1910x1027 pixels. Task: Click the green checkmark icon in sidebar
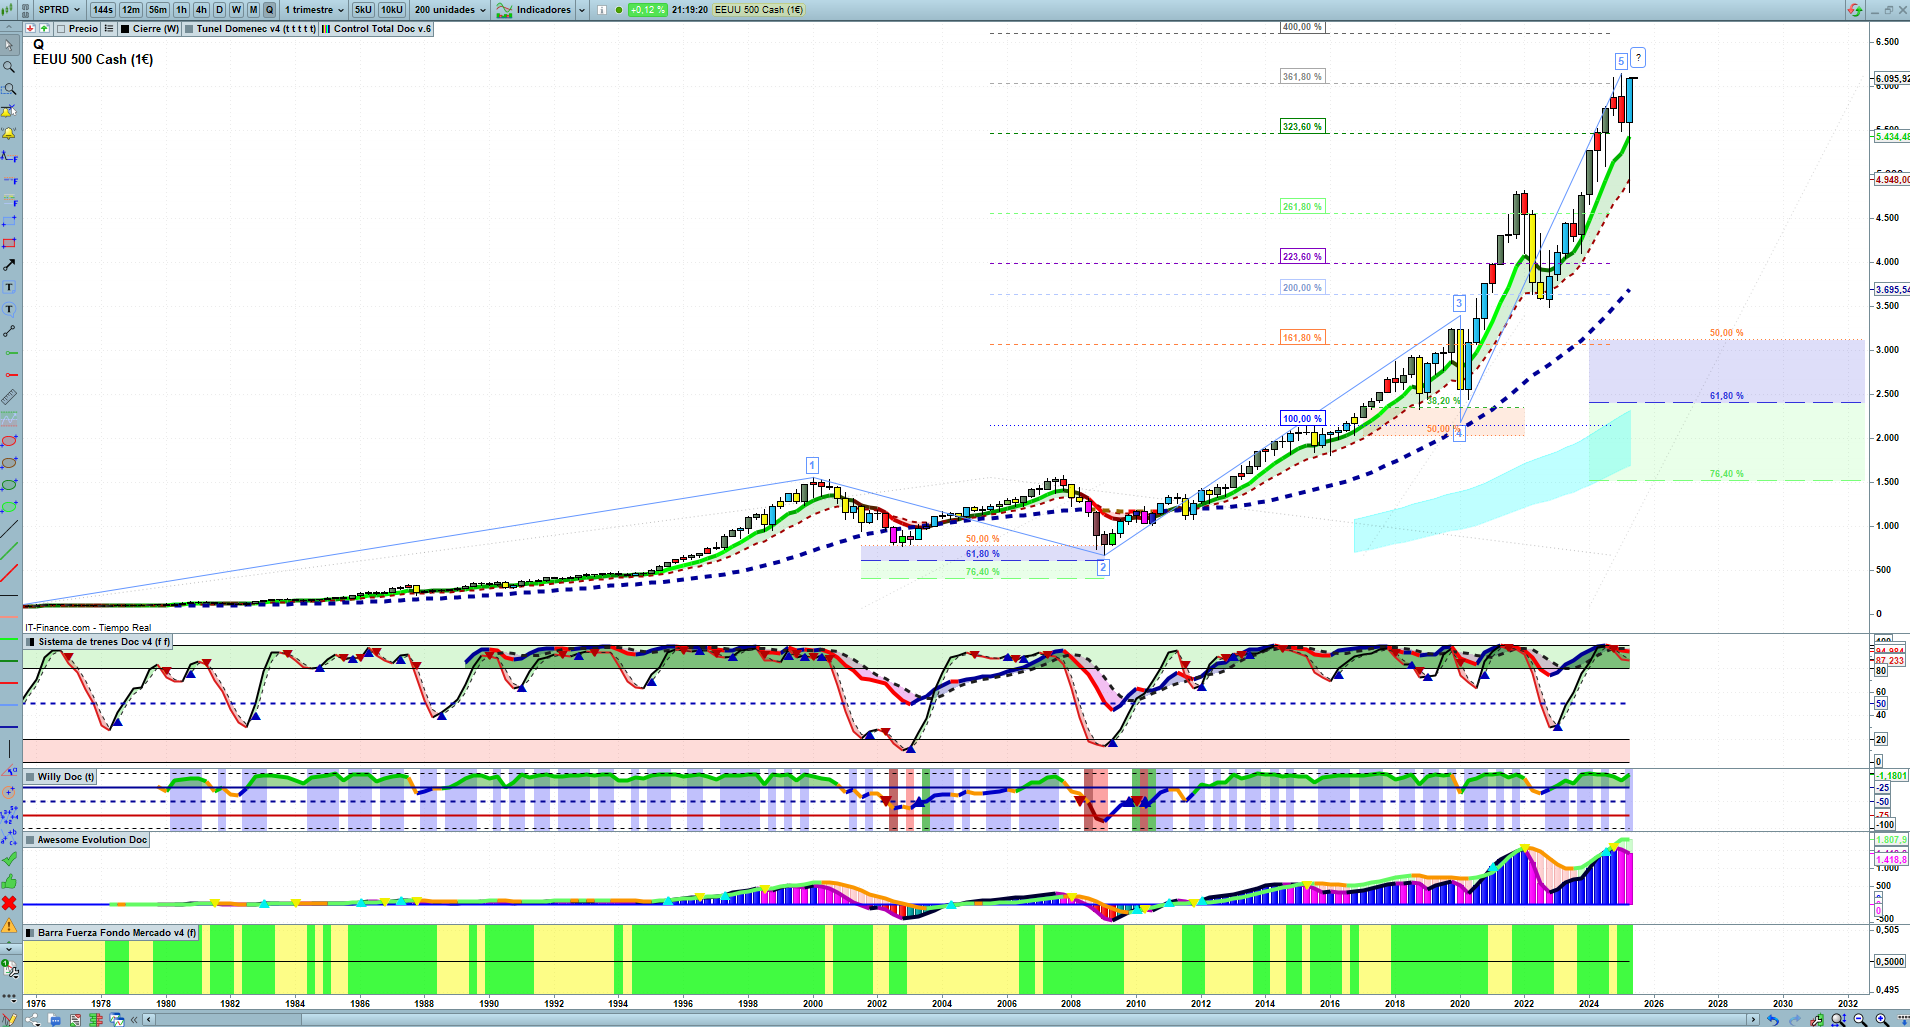[x=9, y=859]
